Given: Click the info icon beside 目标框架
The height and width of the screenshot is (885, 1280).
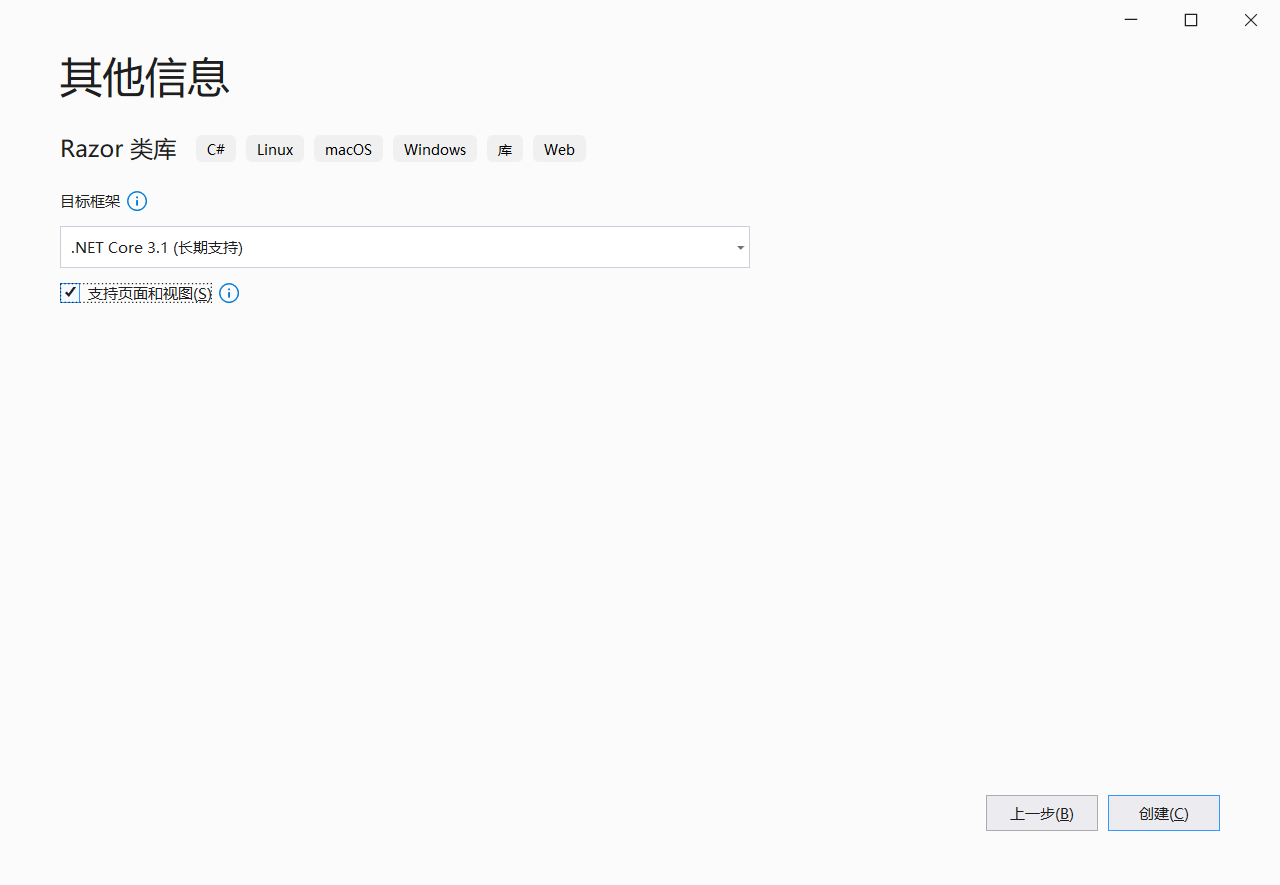Looking at the screenshot, I should [137, 201].
